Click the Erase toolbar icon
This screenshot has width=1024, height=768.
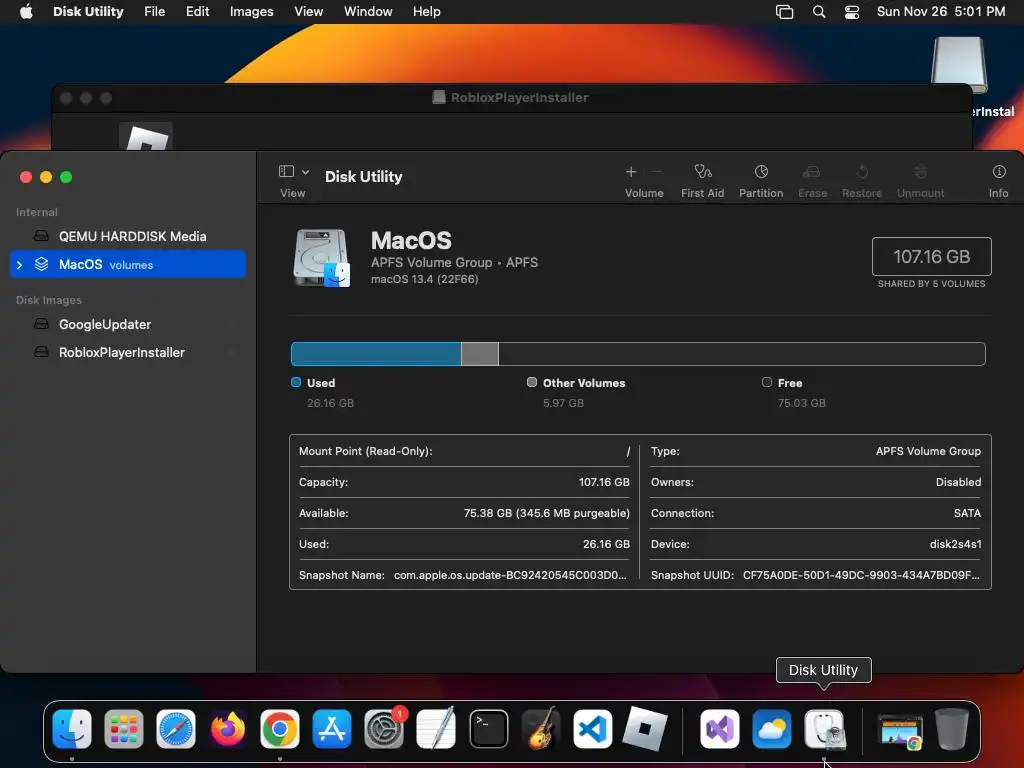812,172
